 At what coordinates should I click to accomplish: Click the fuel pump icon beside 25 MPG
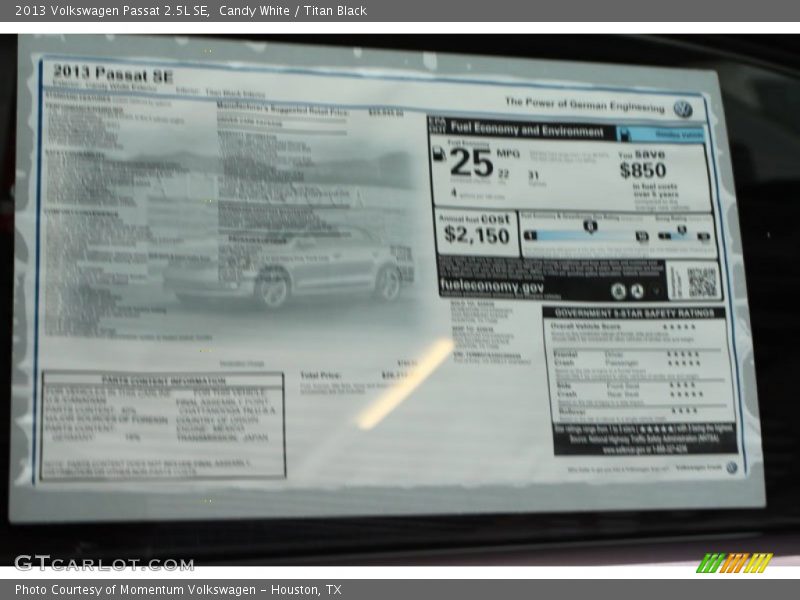tap(439, 153)
